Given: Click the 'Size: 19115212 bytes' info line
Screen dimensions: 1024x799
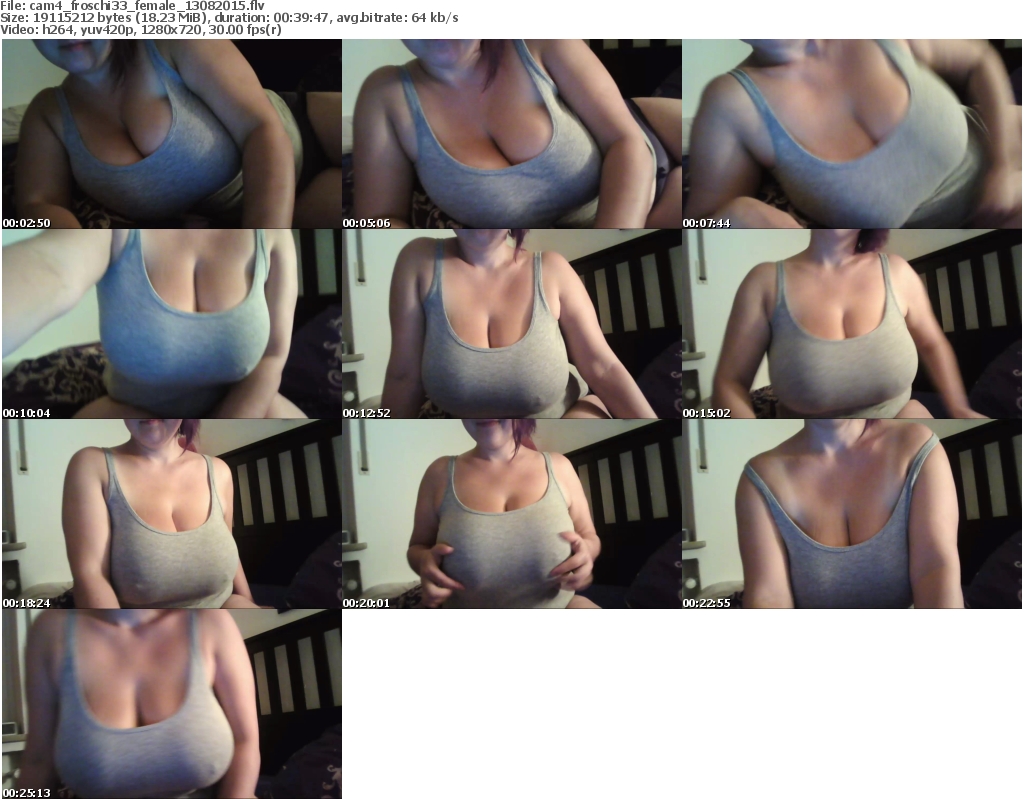Looking at the screenshot, I should coord(229,18).
